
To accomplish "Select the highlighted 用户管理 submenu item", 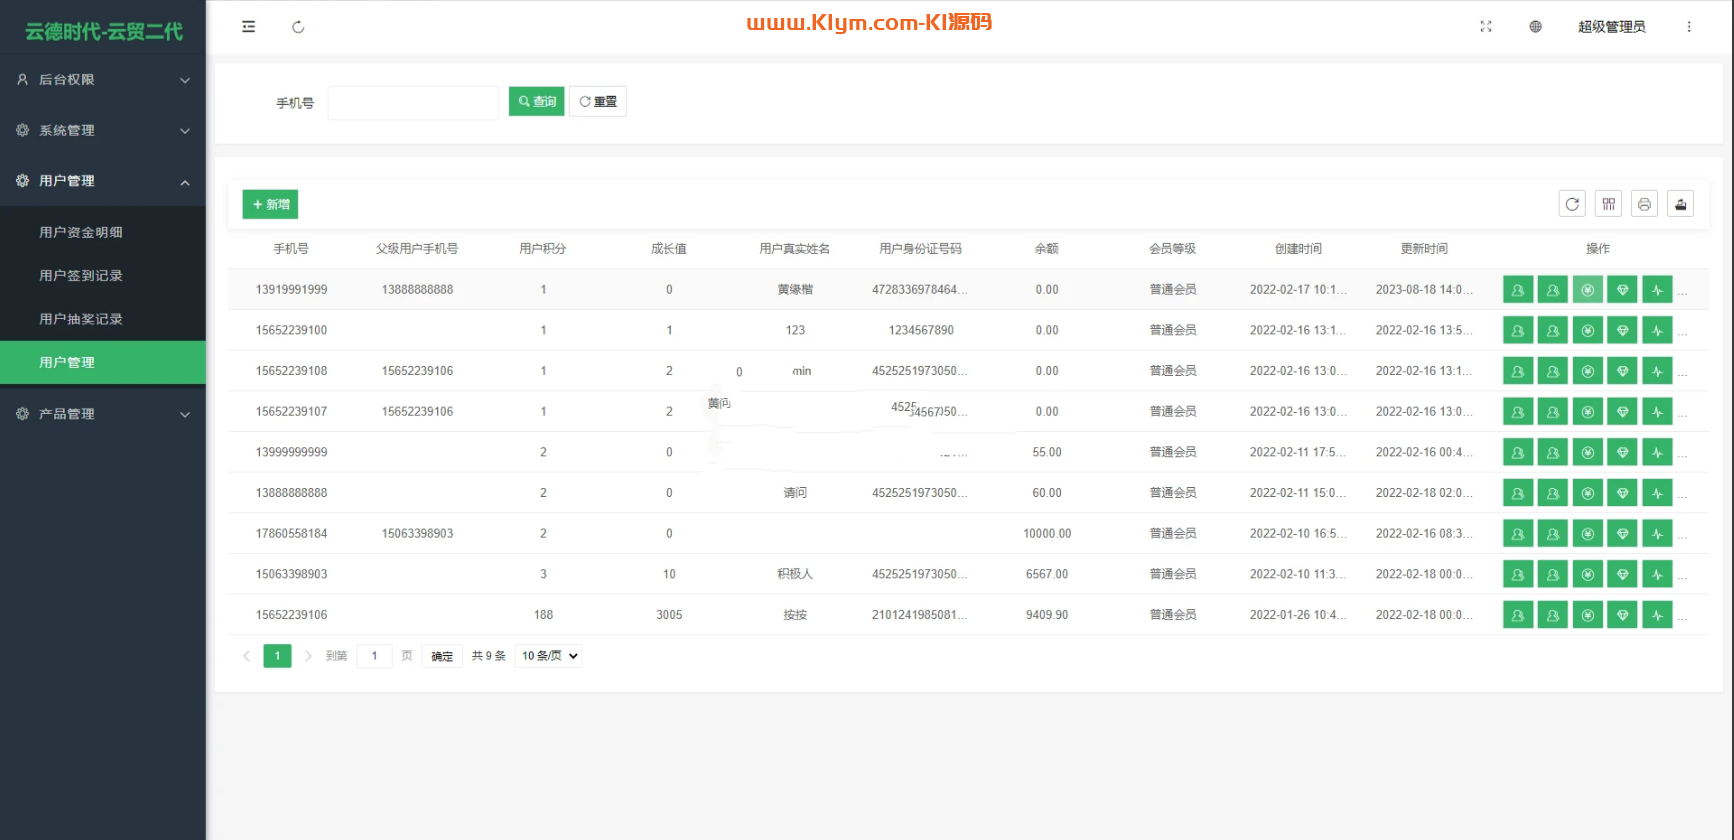I will 103,362.
